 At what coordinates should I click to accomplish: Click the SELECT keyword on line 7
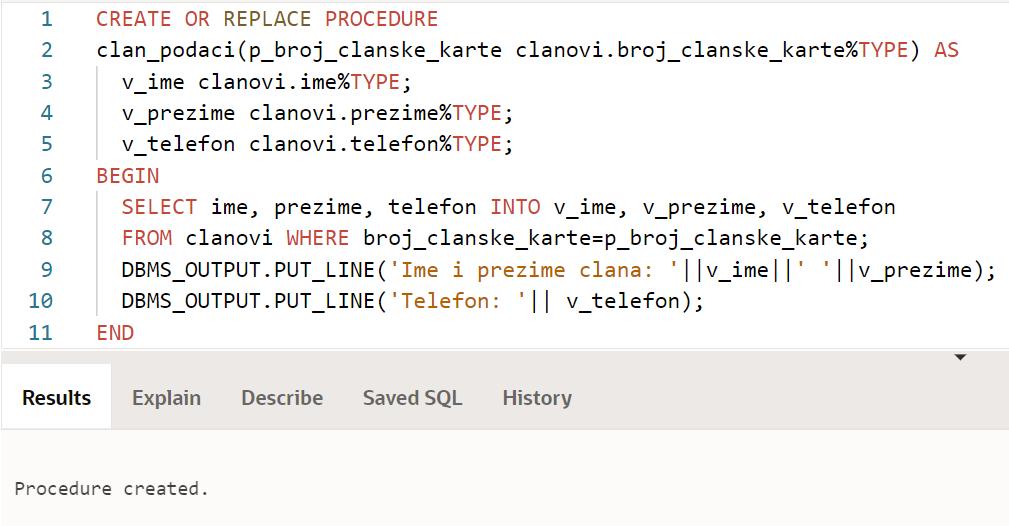point(159,207)
